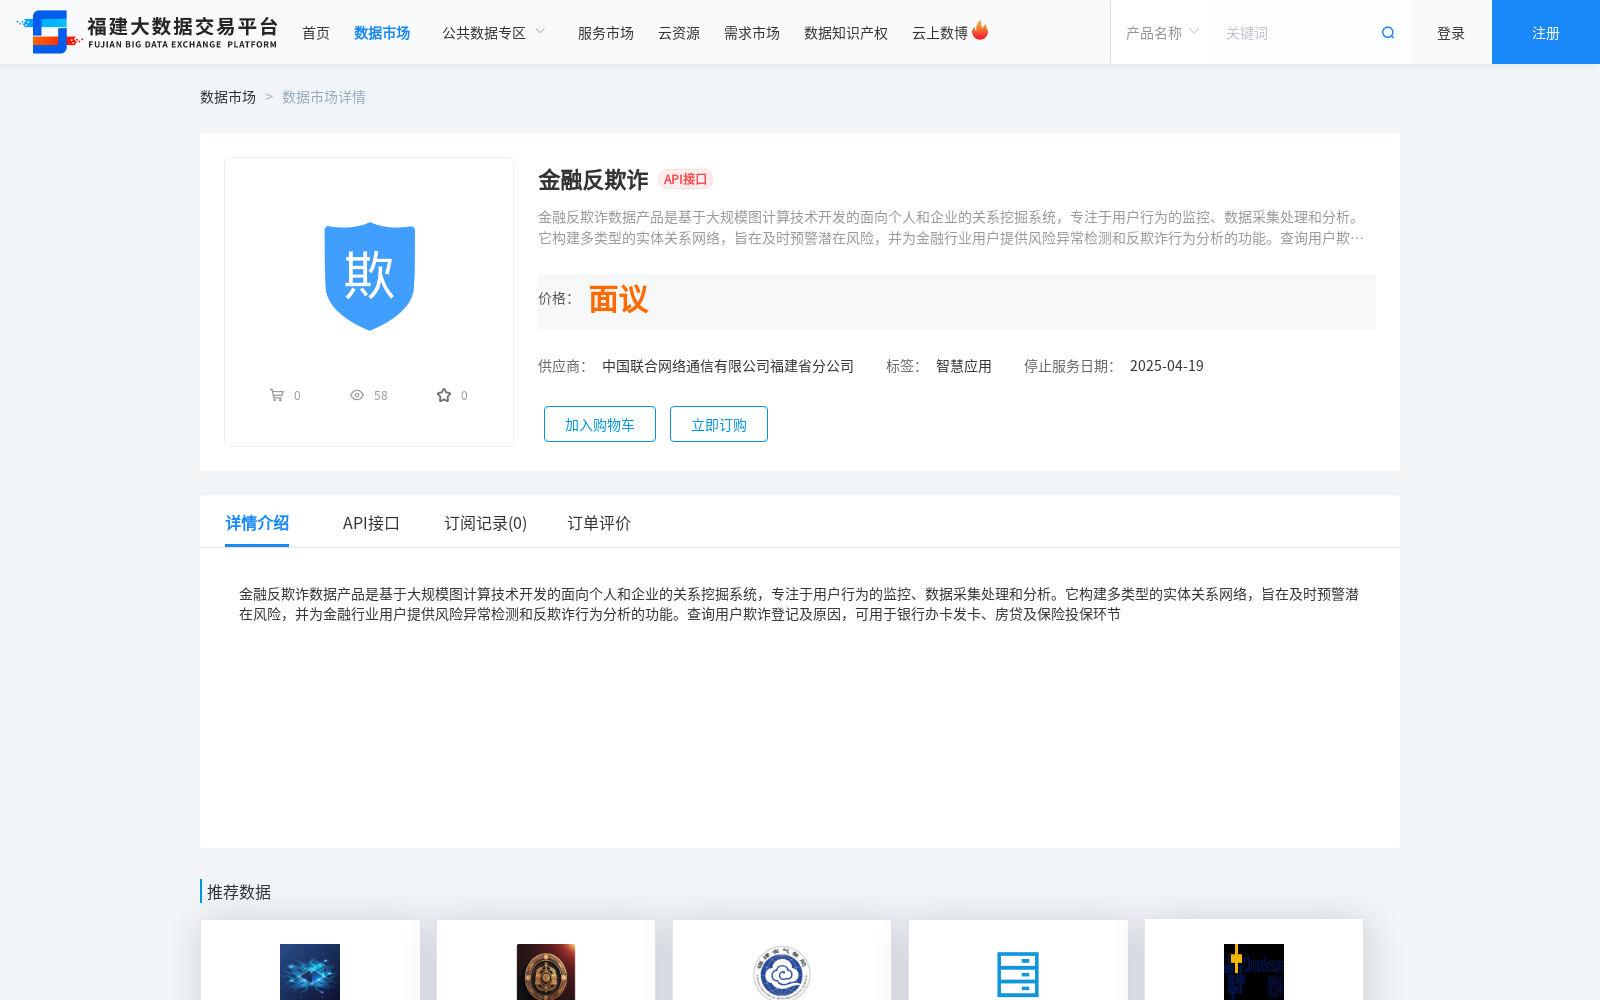
Task: Click the shopping cart count icon
Action: 277,395
